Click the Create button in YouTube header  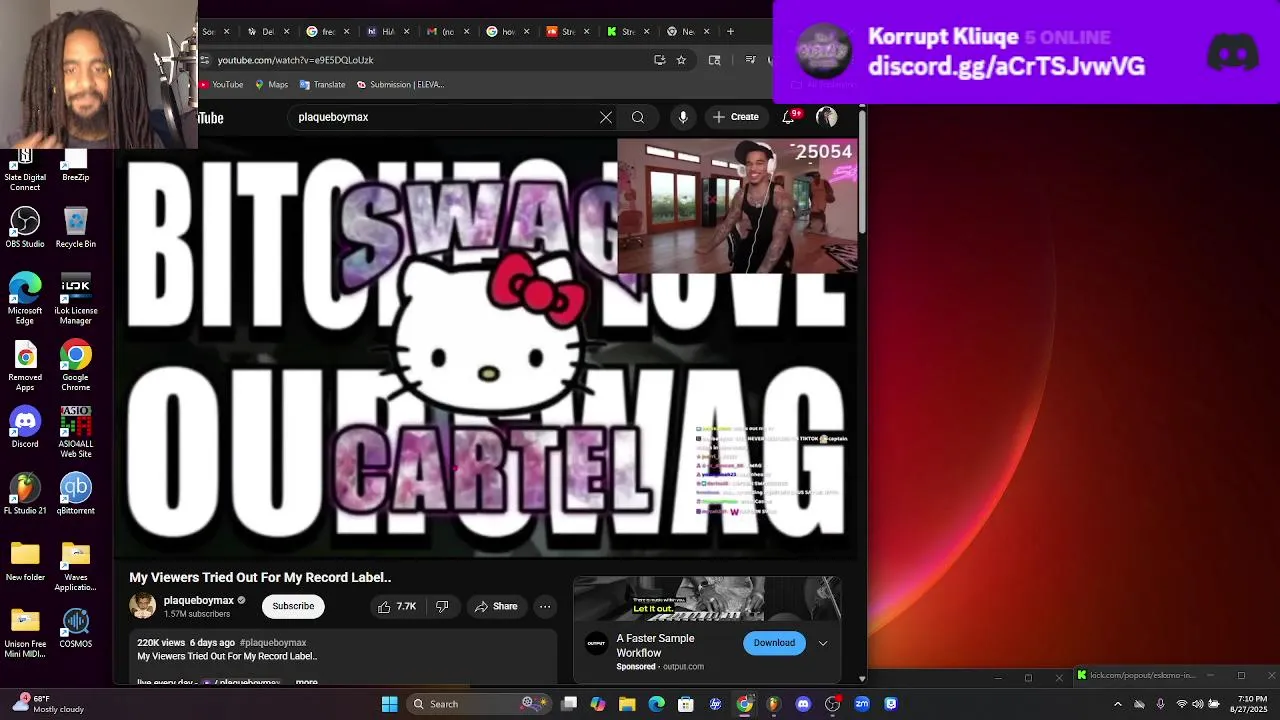point(736,117)
